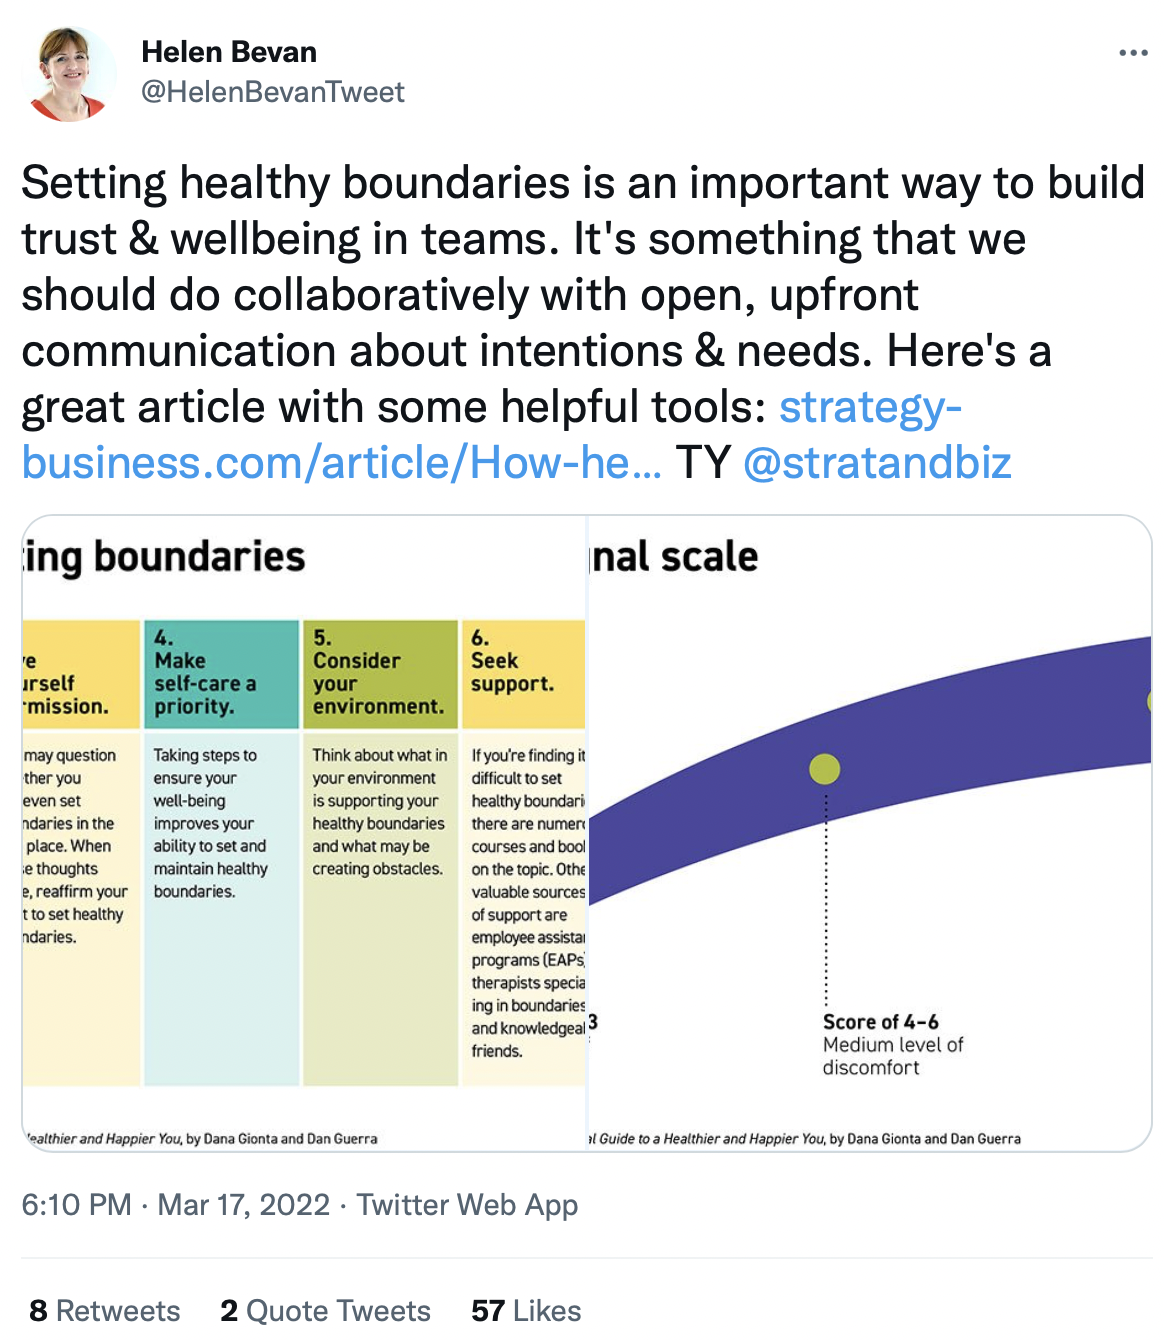Open the @stratandbiz mention

[877, 463]
